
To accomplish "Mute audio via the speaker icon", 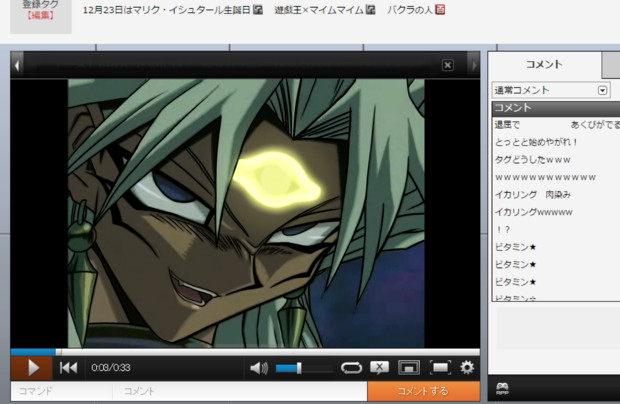I will point(259,368).
